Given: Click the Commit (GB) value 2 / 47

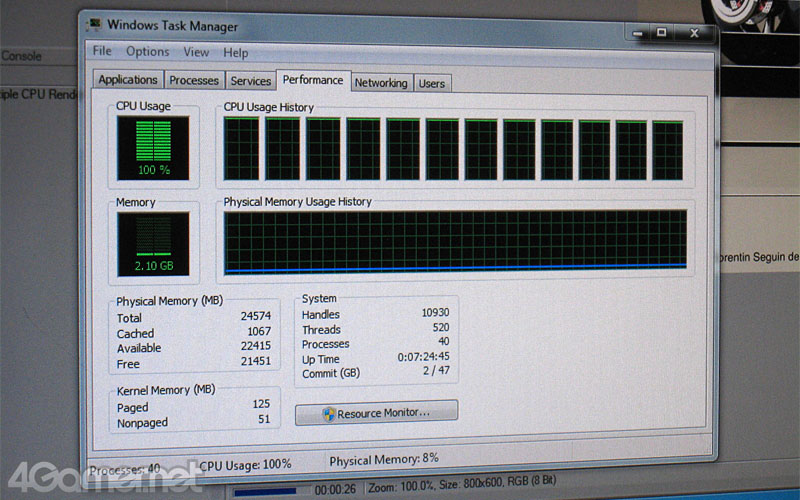Looking at the screenshot, I should pyautogui.click(x=436, y=370).
